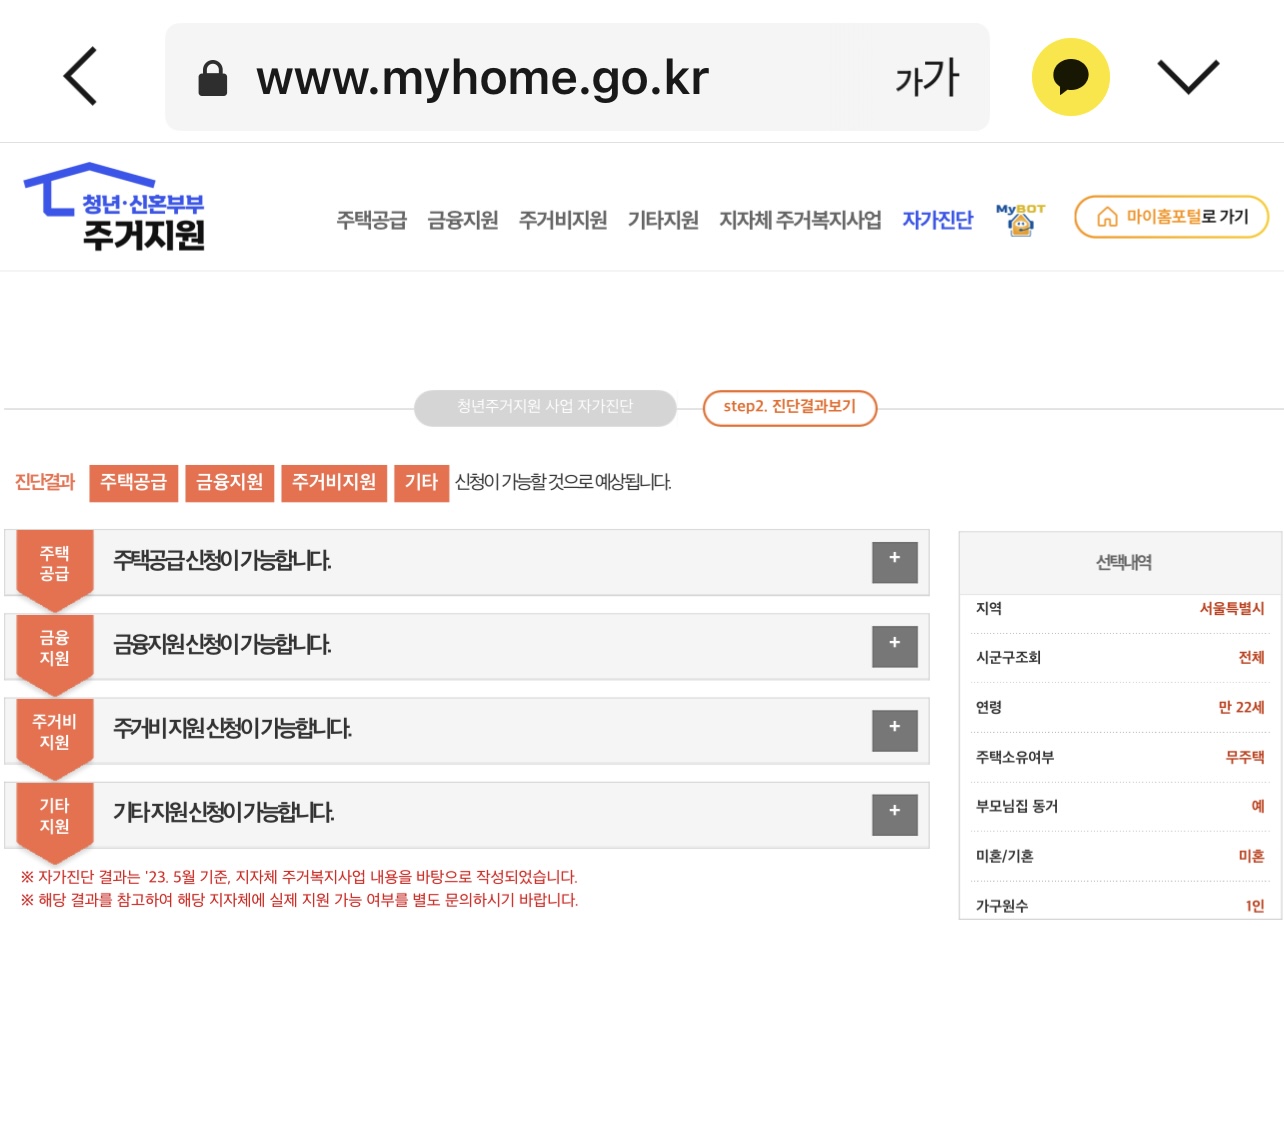Screen dimensions: 1284x1130
Task: Click the down chevron next to the address bar
Action: click(x=1188, y=76)
